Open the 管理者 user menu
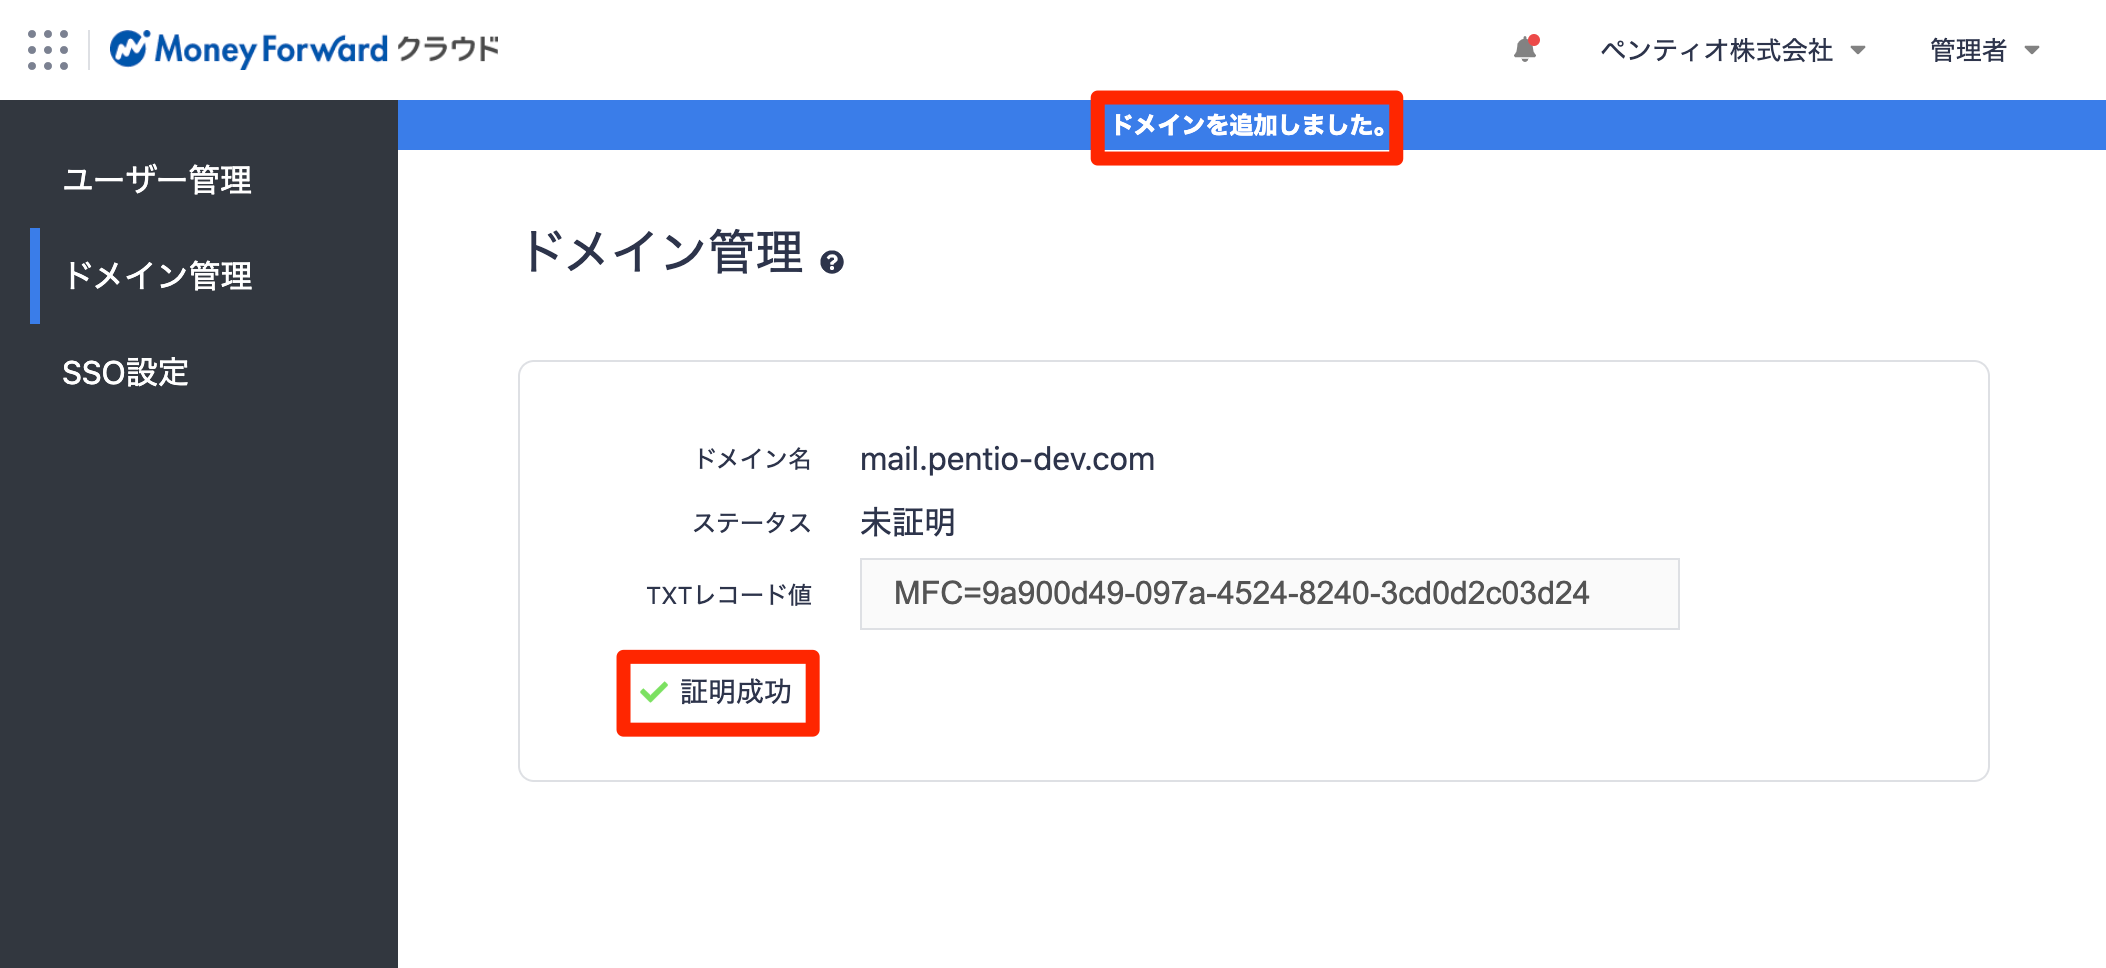 click(1985, 50)
